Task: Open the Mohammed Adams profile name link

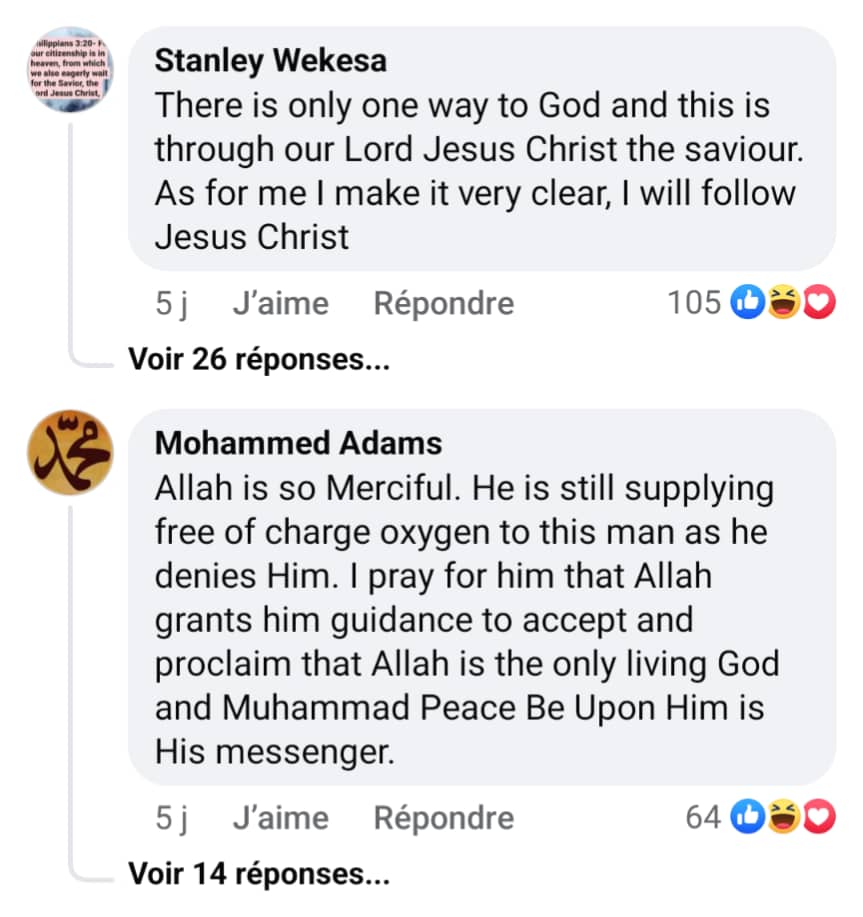Action: coord(298,442)
